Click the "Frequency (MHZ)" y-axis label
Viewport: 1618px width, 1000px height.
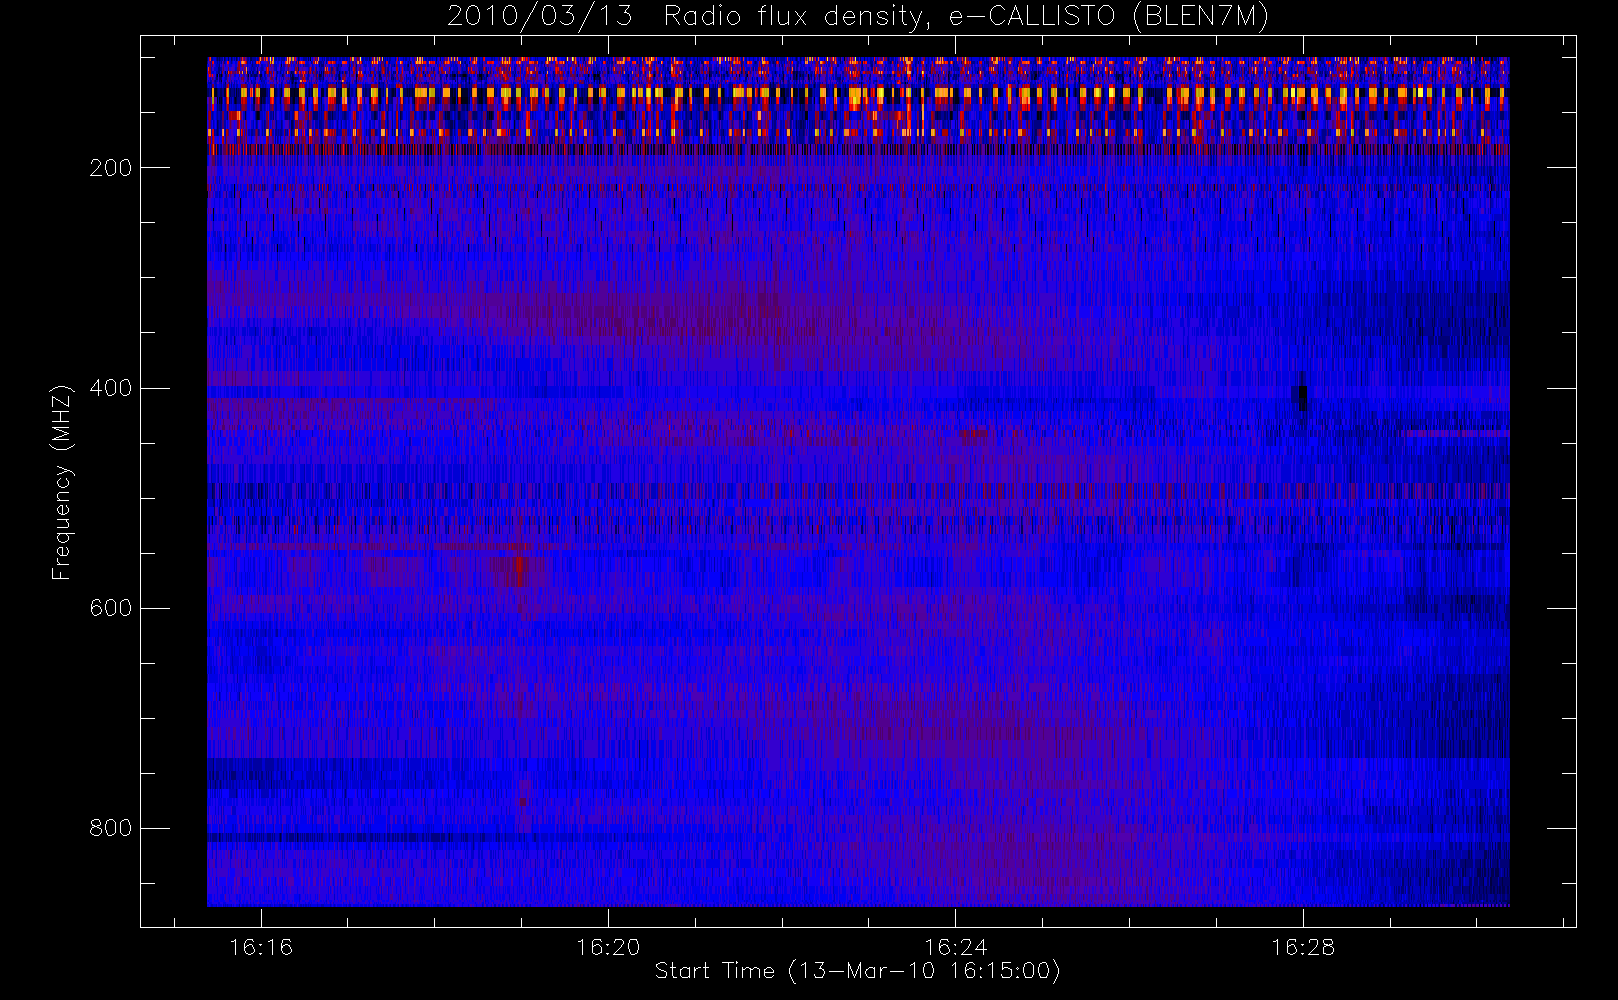(x=62, y=482)
